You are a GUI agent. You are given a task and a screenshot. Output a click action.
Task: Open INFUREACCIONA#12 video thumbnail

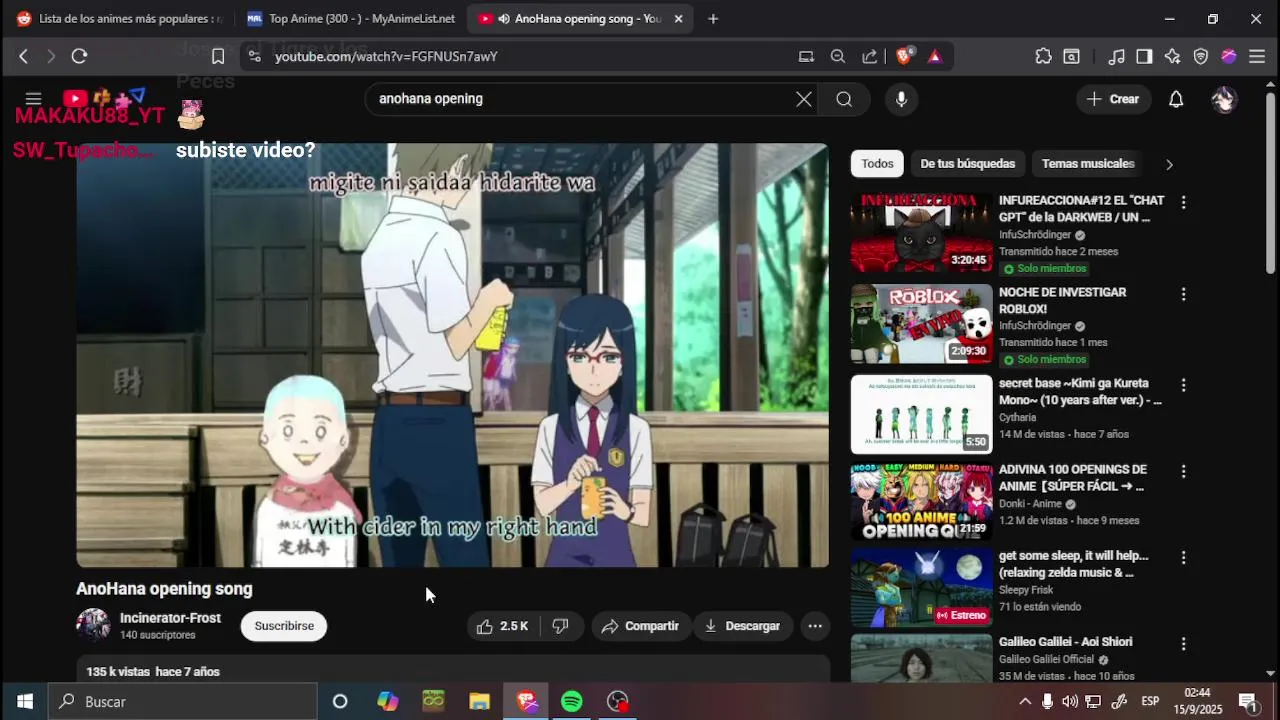(921, 232)
